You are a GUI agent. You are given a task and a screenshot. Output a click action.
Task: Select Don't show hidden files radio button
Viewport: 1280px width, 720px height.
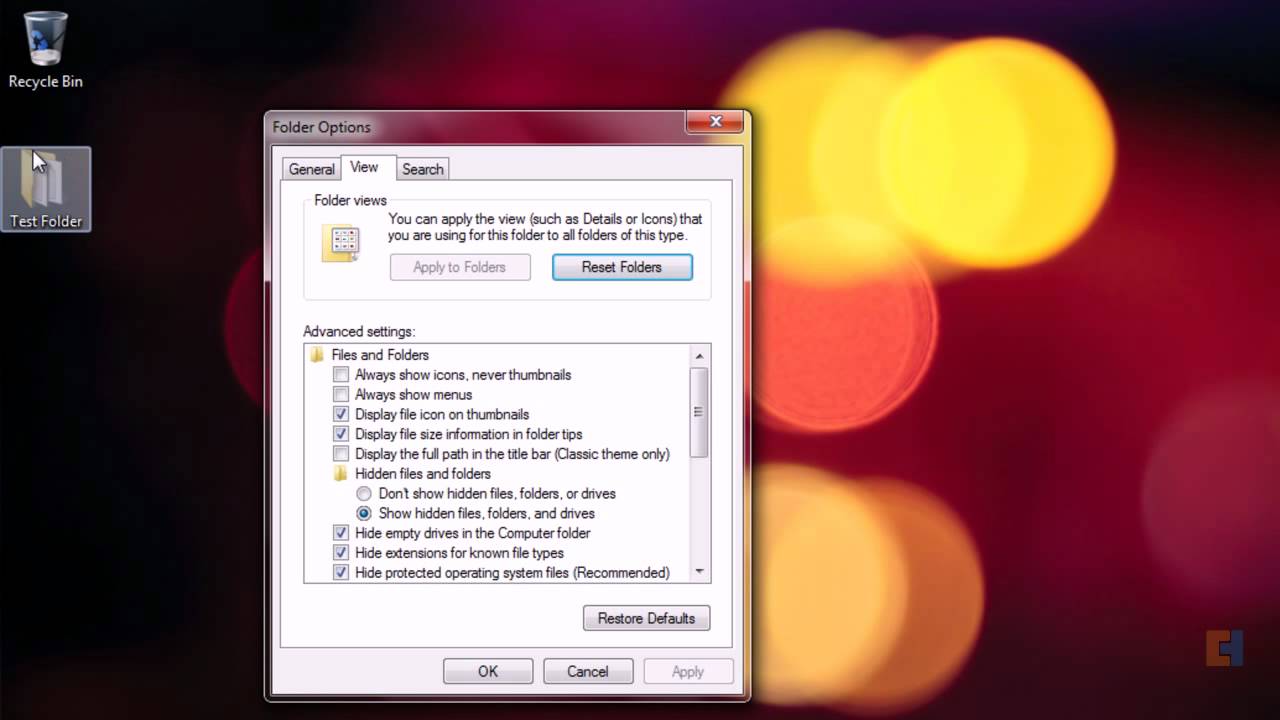point(364,494)
